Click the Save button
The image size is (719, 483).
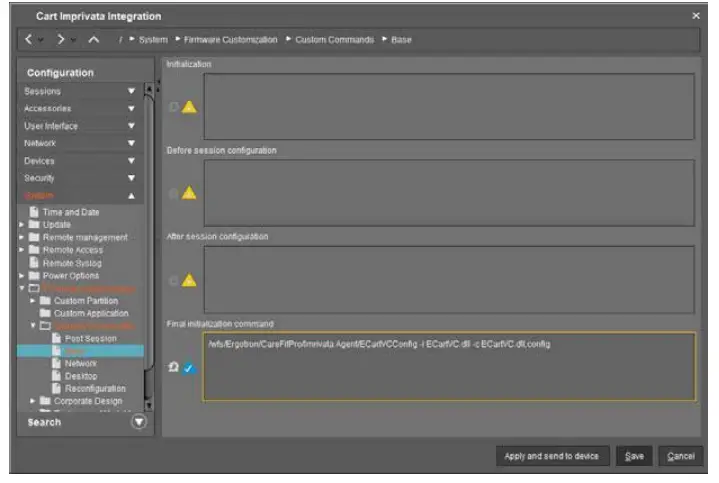pos(634,456)
